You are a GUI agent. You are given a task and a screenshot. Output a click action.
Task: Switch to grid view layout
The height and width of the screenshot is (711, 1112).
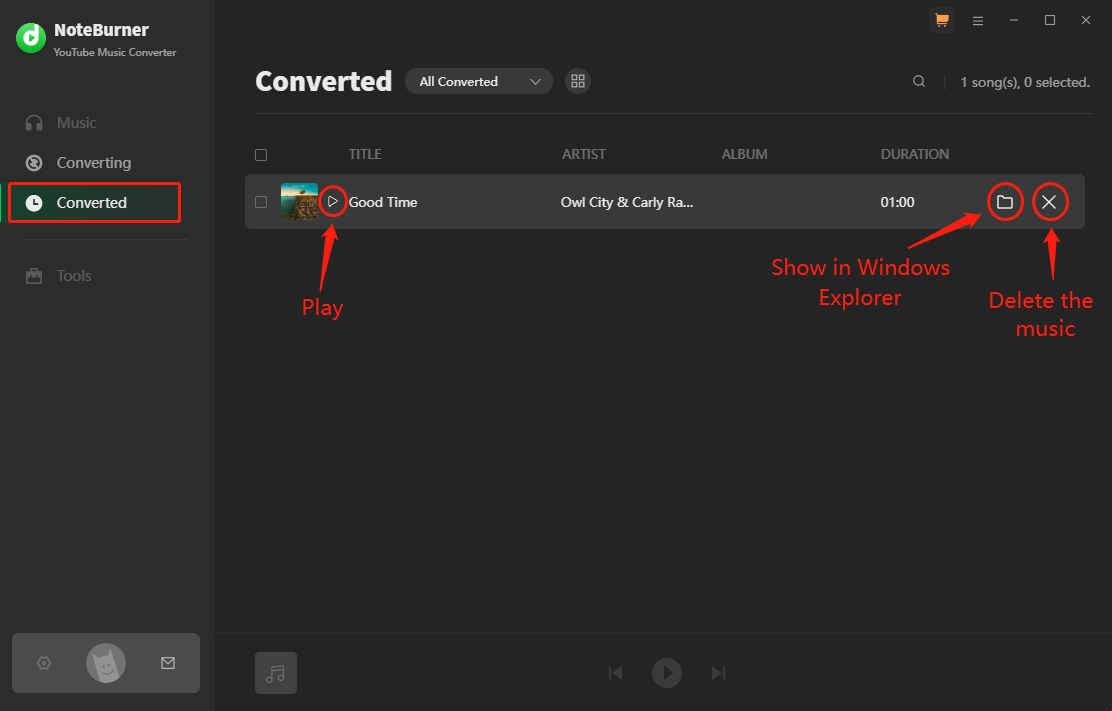578,82
